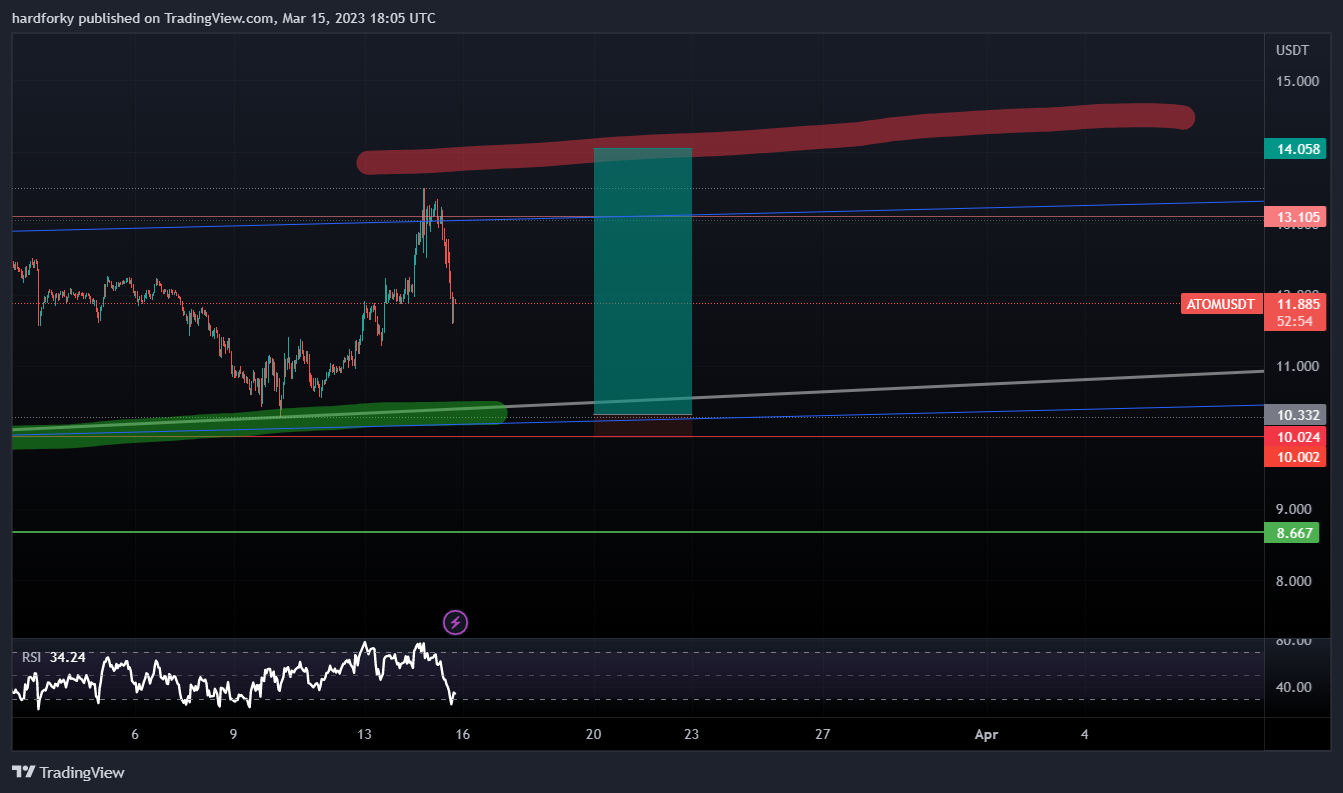
Task: Click the 13 date axis label
Action: pyautogui.click(x=365, y=734)
